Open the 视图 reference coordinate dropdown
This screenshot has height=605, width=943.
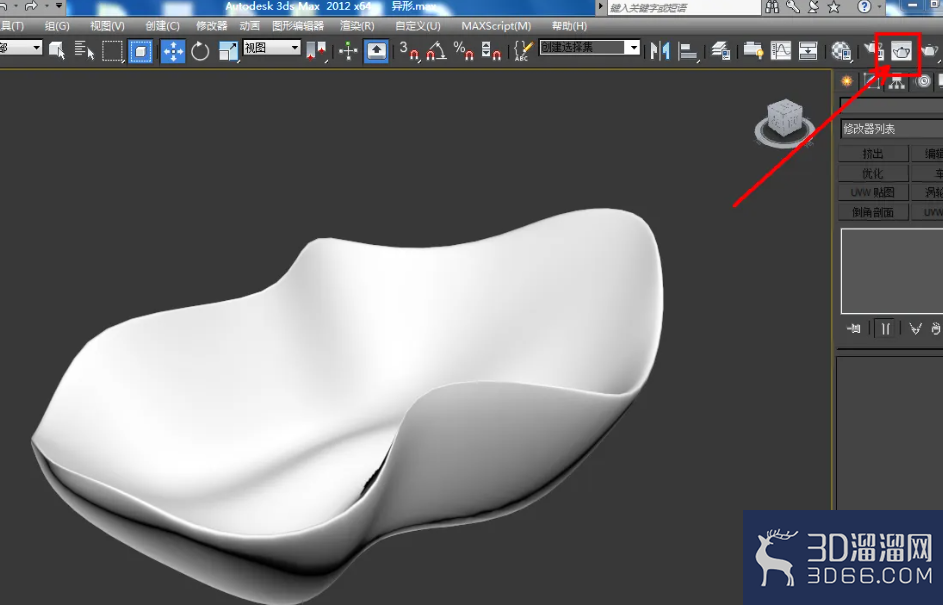coord(271,48)
